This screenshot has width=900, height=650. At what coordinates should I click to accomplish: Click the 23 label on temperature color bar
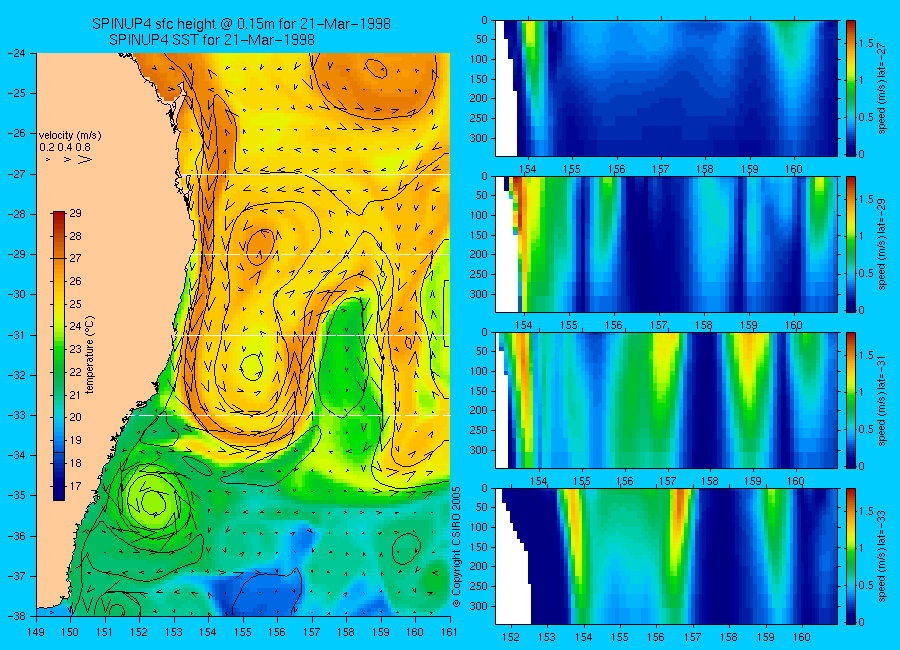coord(75,349)
